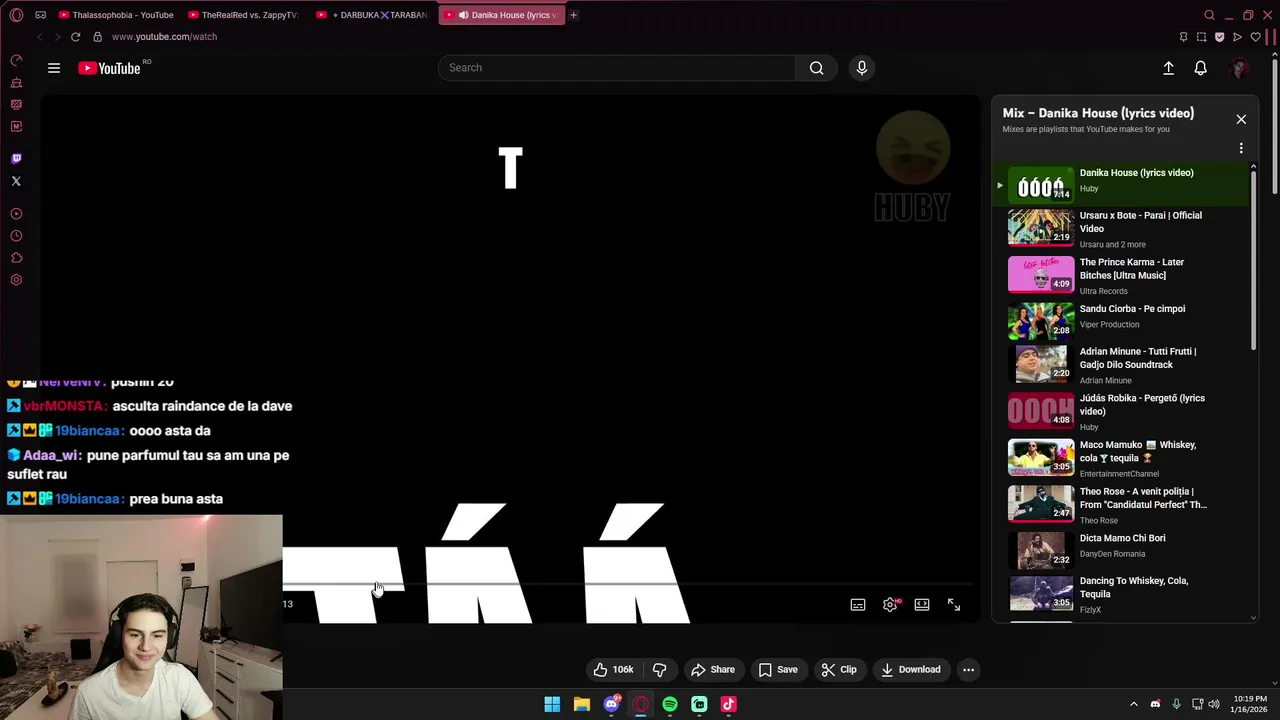This screenshot has height=720, width=1280.
Task: Save the video to playlist
Action: (x=777, y=670)
